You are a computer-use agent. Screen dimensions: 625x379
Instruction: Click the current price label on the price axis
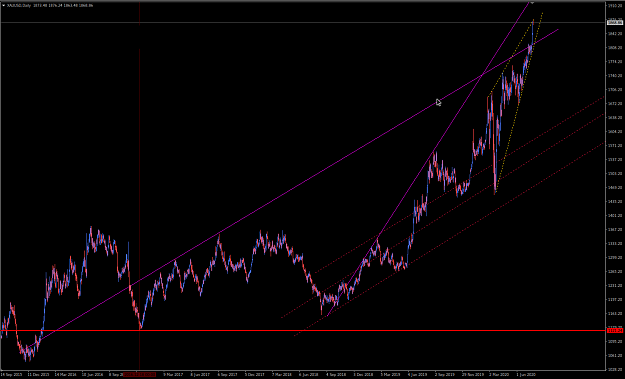tap(615, 22)
